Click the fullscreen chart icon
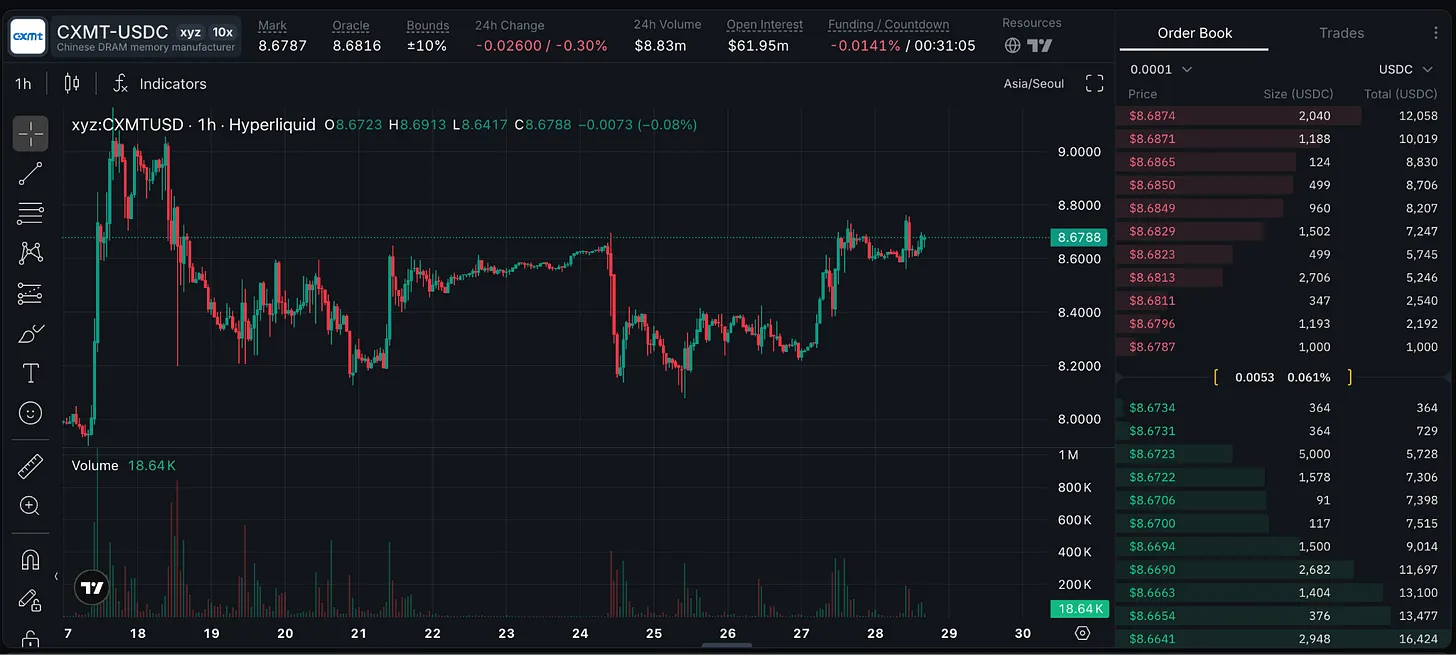Screen dimensions: 1456x655 [1094, 84]
